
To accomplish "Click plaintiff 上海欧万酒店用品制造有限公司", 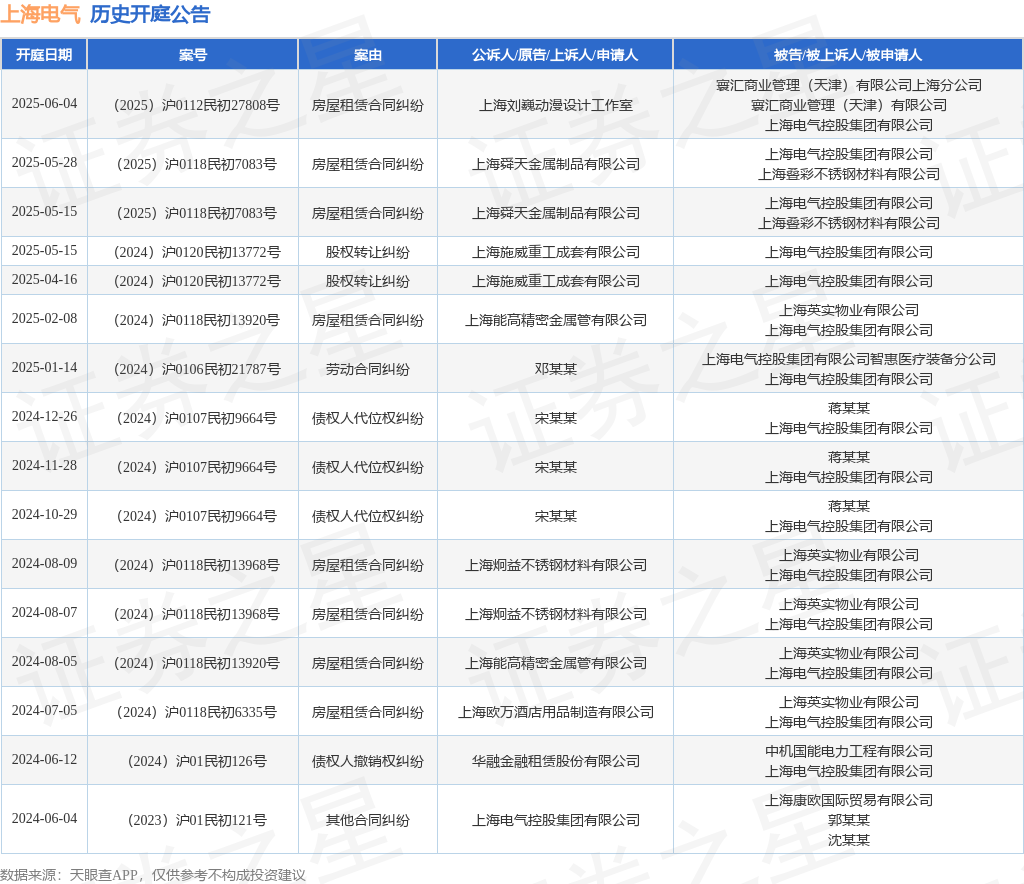I will coord(556,712).
